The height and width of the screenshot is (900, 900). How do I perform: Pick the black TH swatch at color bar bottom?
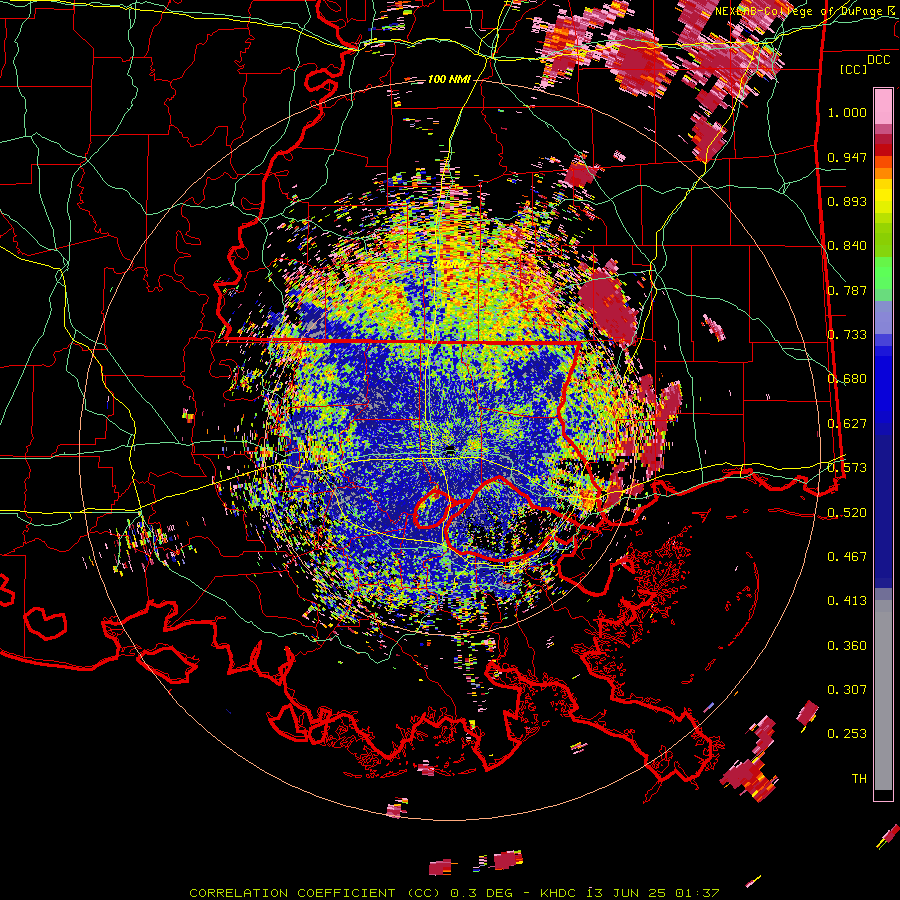pos(883,794)
